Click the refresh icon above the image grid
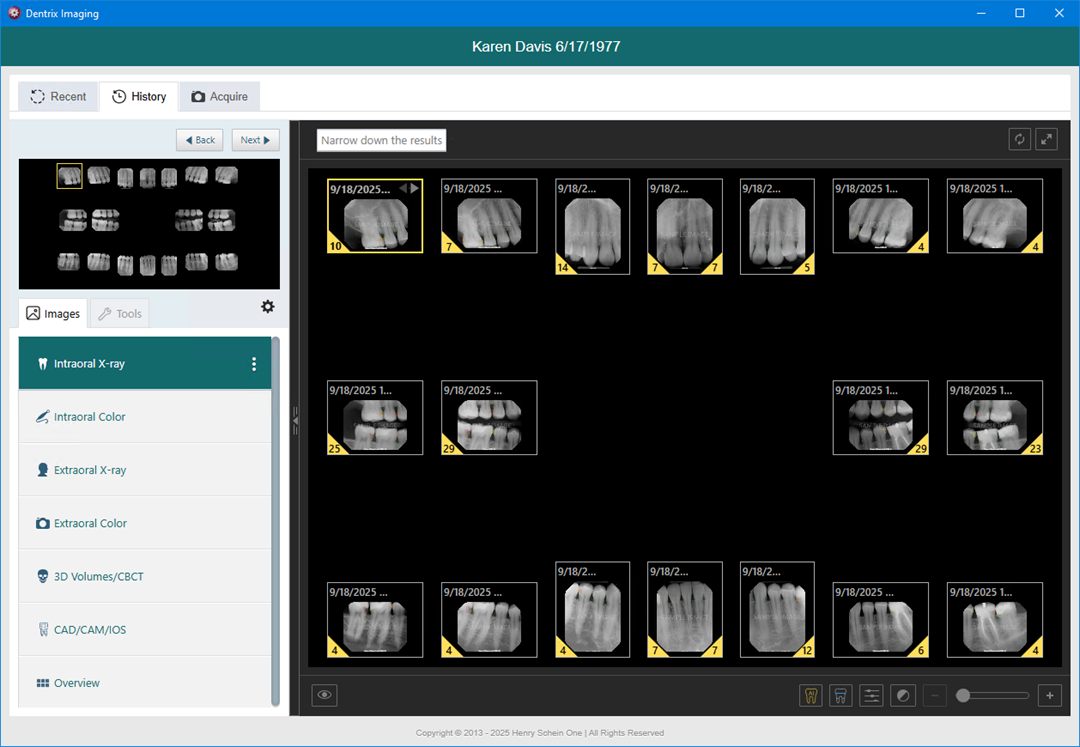Image resolution: width=1080 pixels, height=747 pixels. point(1019,139)
